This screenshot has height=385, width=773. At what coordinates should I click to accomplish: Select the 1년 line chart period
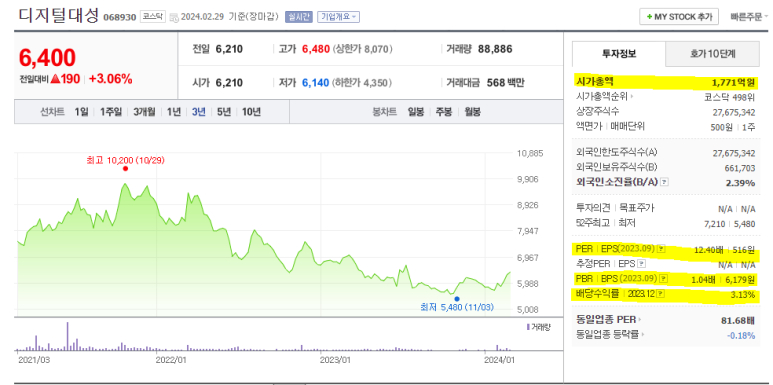(174, 112)
